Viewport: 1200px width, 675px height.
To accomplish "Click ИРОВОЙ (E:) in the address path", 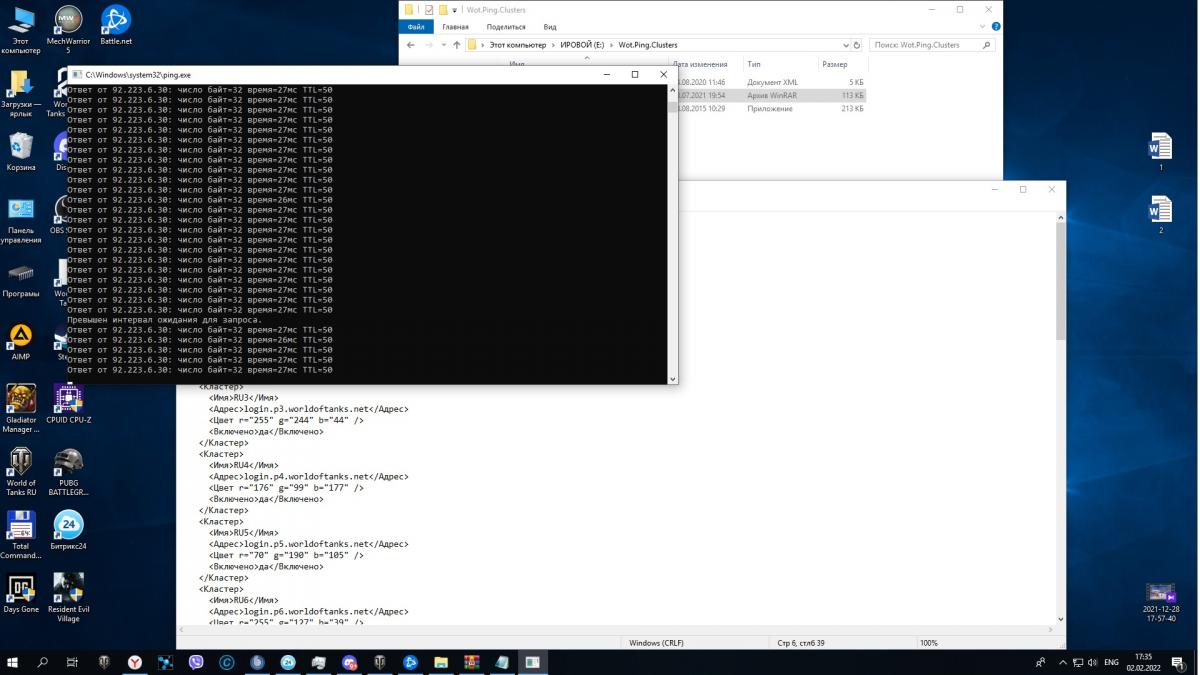I will click(583, 45).
